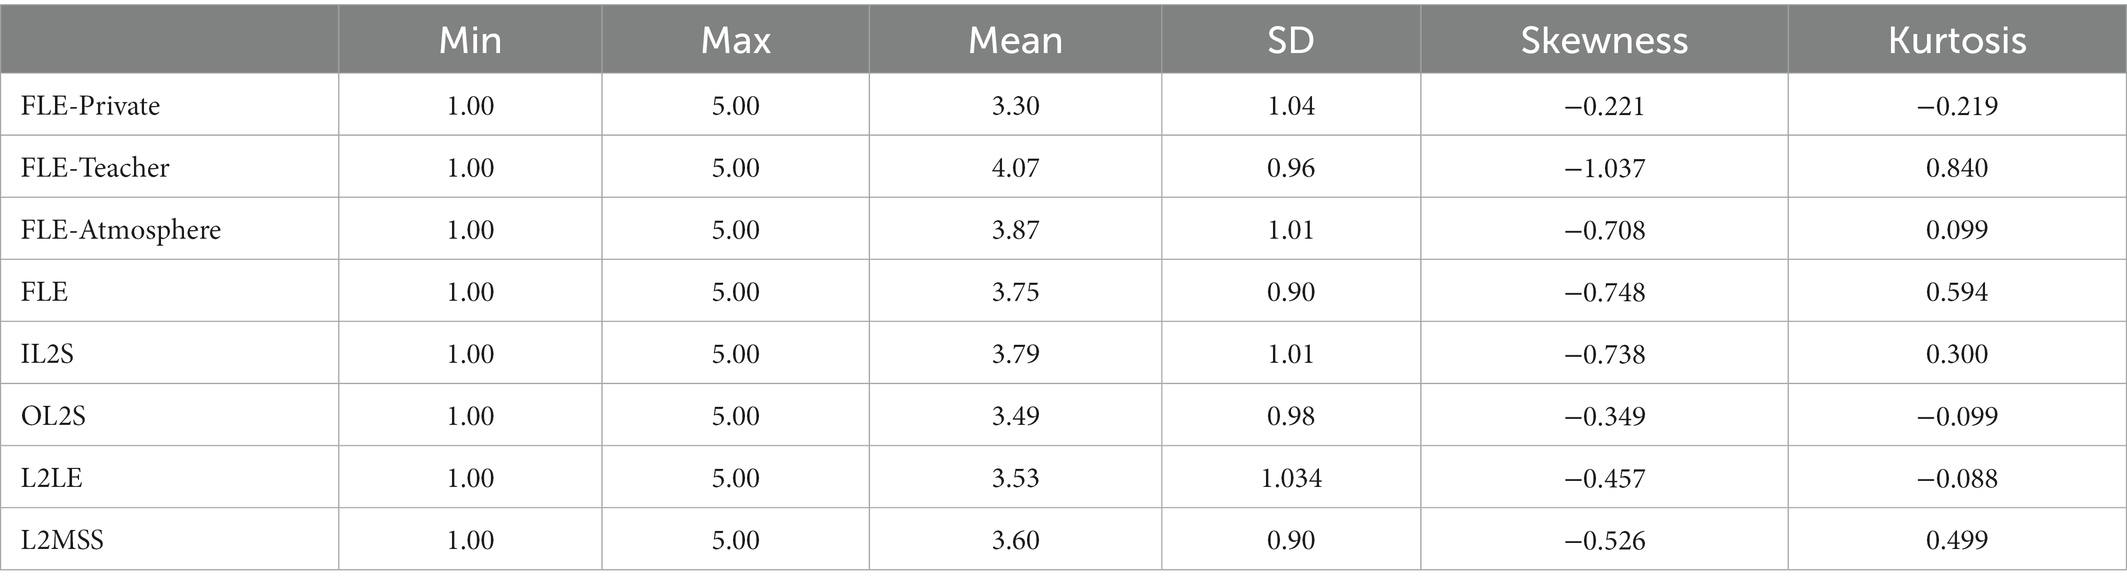2127x588 pixels.
Task: Select the FLE-Private row label
Action: 90,106
